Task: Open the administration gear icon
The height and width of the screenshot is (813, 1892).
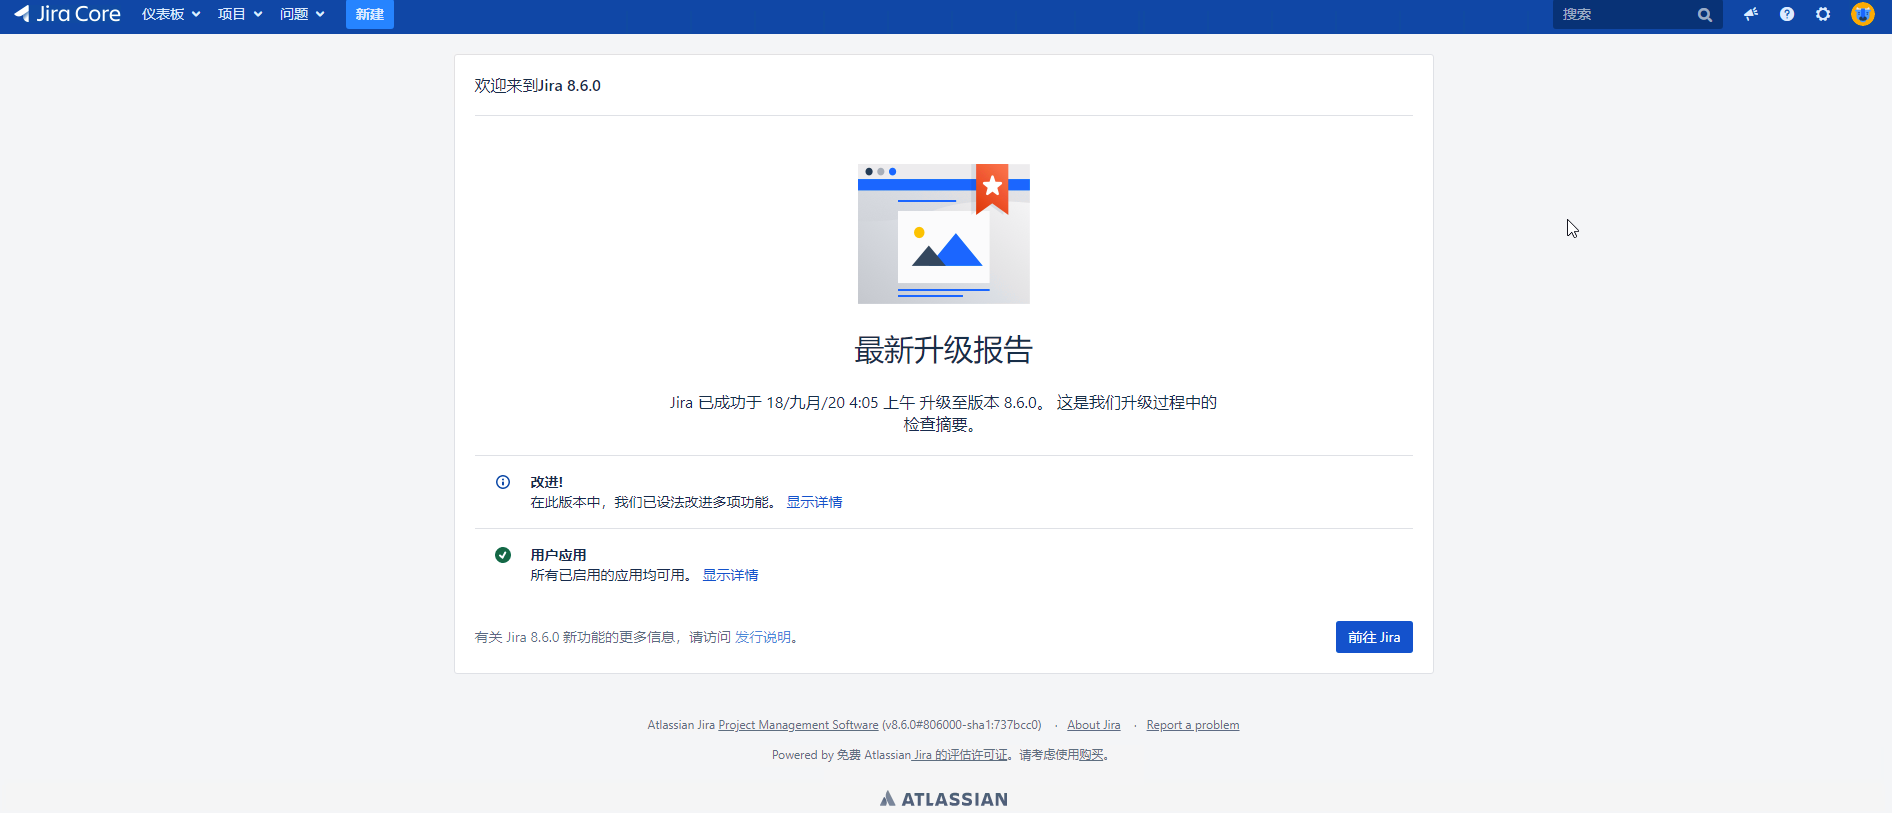Action: 1823,14
